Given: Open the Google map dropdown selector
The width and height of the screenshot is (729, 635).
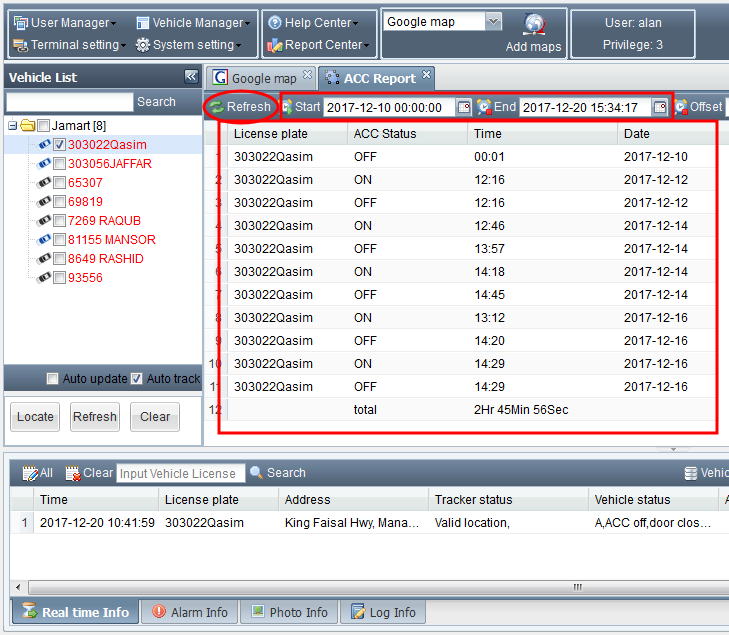Looking at the screenshot, I should point(493,21).
